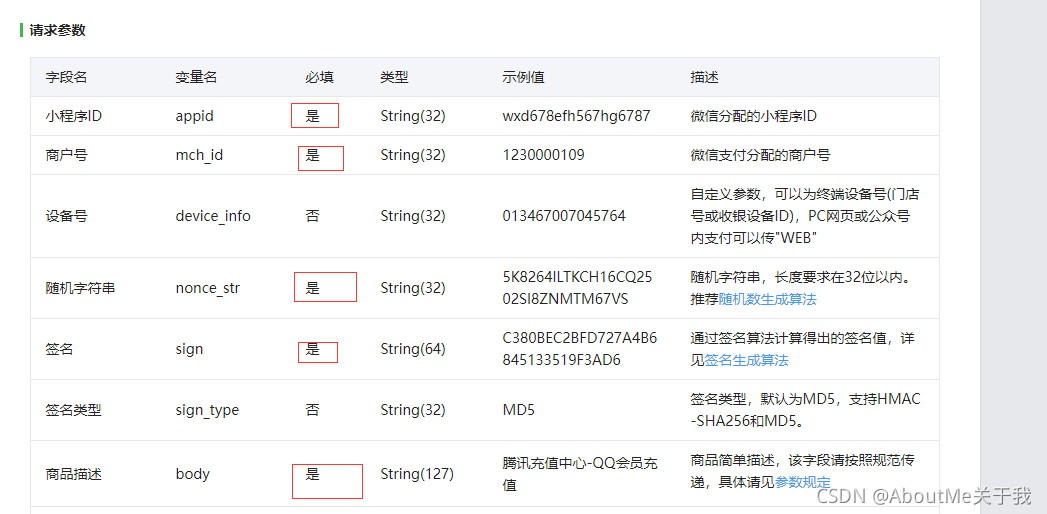The width and height of the screenshot is (1047, 514).
Task: Select example value starting 5K8264ILTKCH16CQ25
Action: [x=578, y=288]
